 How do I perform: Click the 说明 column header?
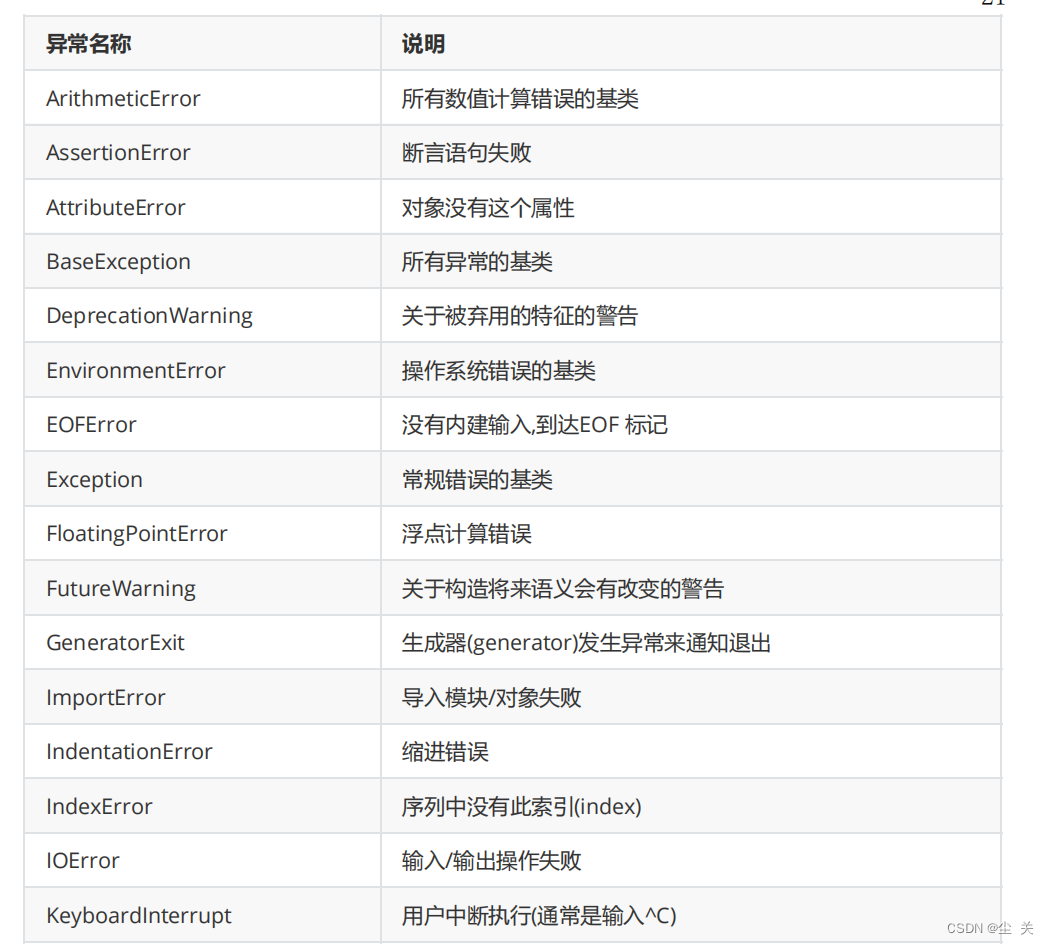tap(423, 44)
